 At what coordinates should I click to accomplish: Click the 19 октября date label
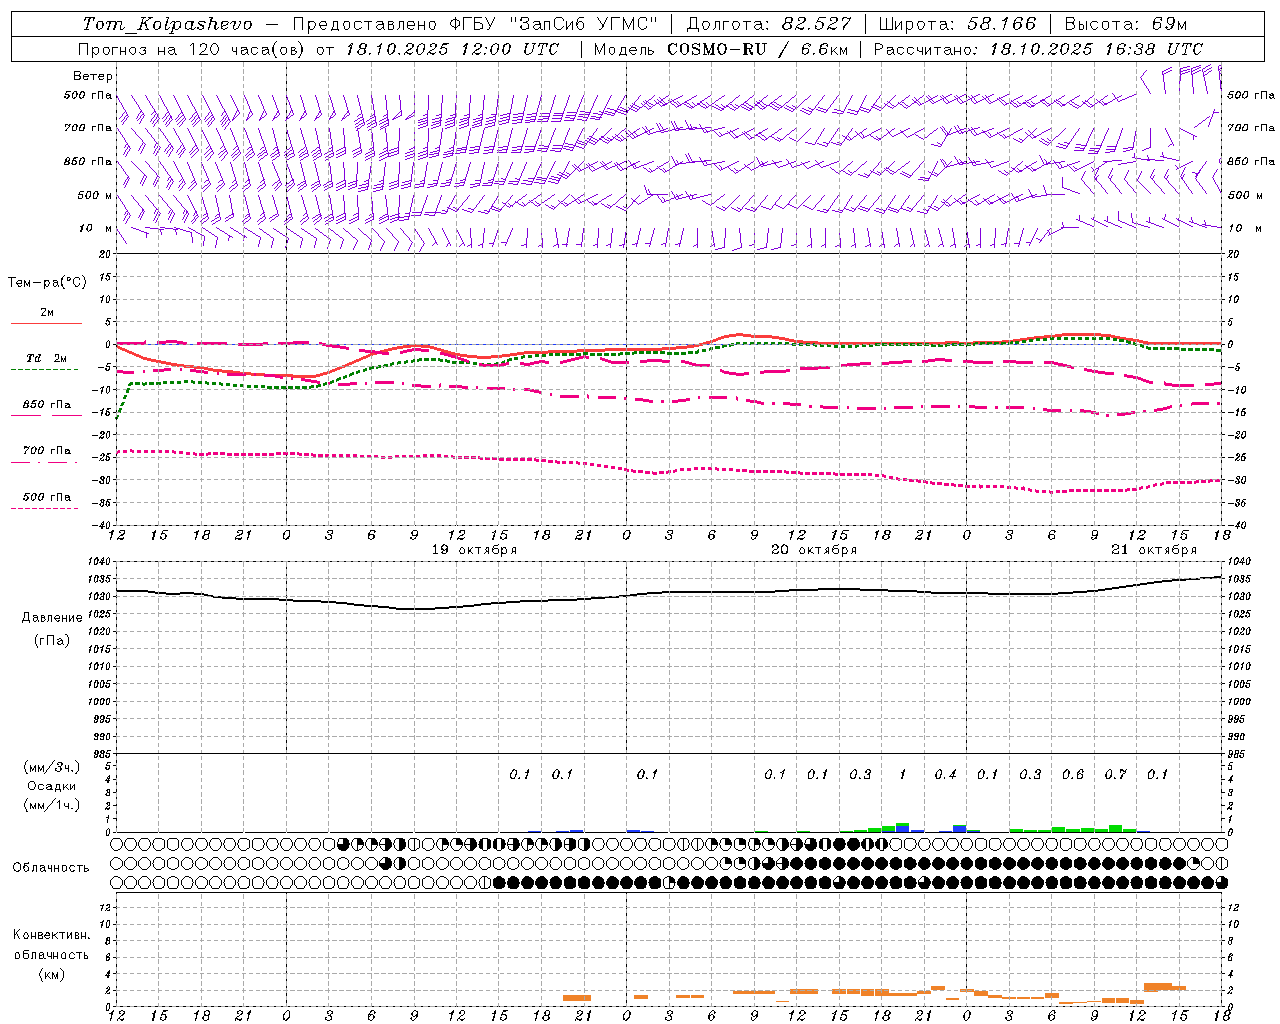tap(474, 550)
